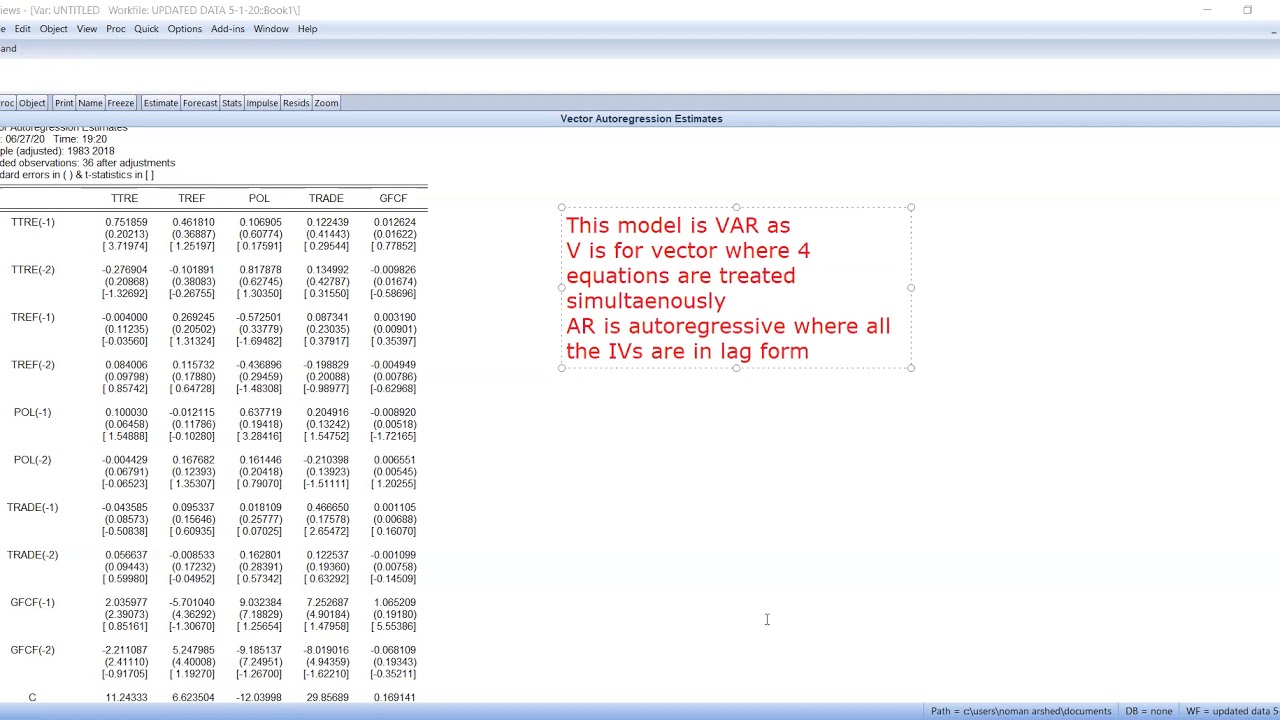1280x720 pixels.
Task: Click the Estimate toolbar button
Action: [x=160, y=103]
